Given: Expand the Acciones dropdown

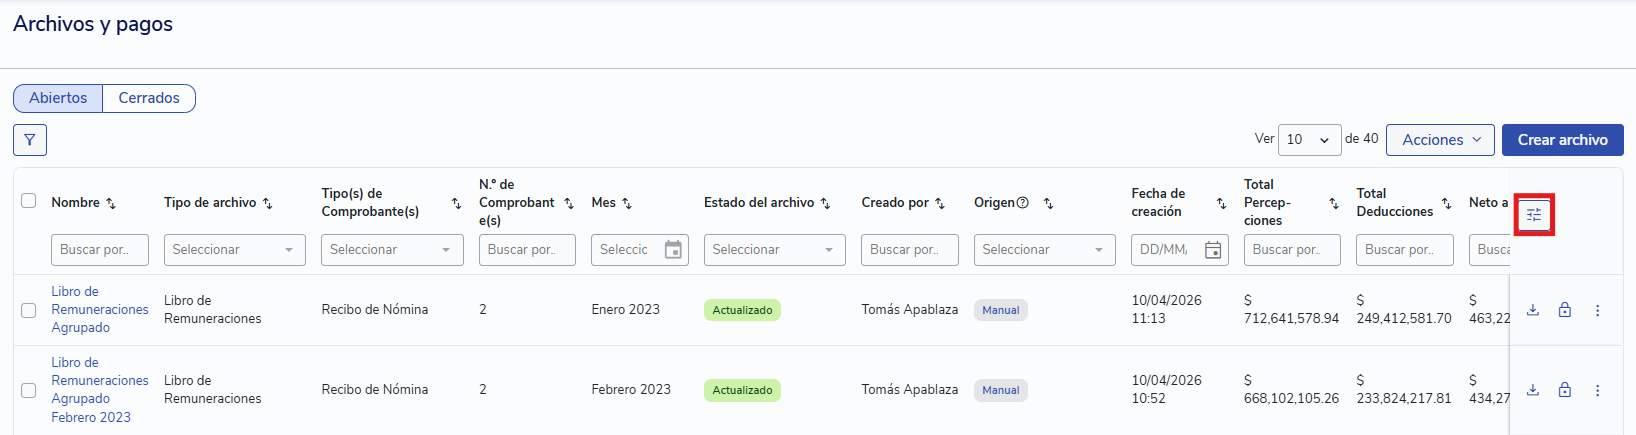Looking at the screenshot, I should click(x=1440, y=140).
